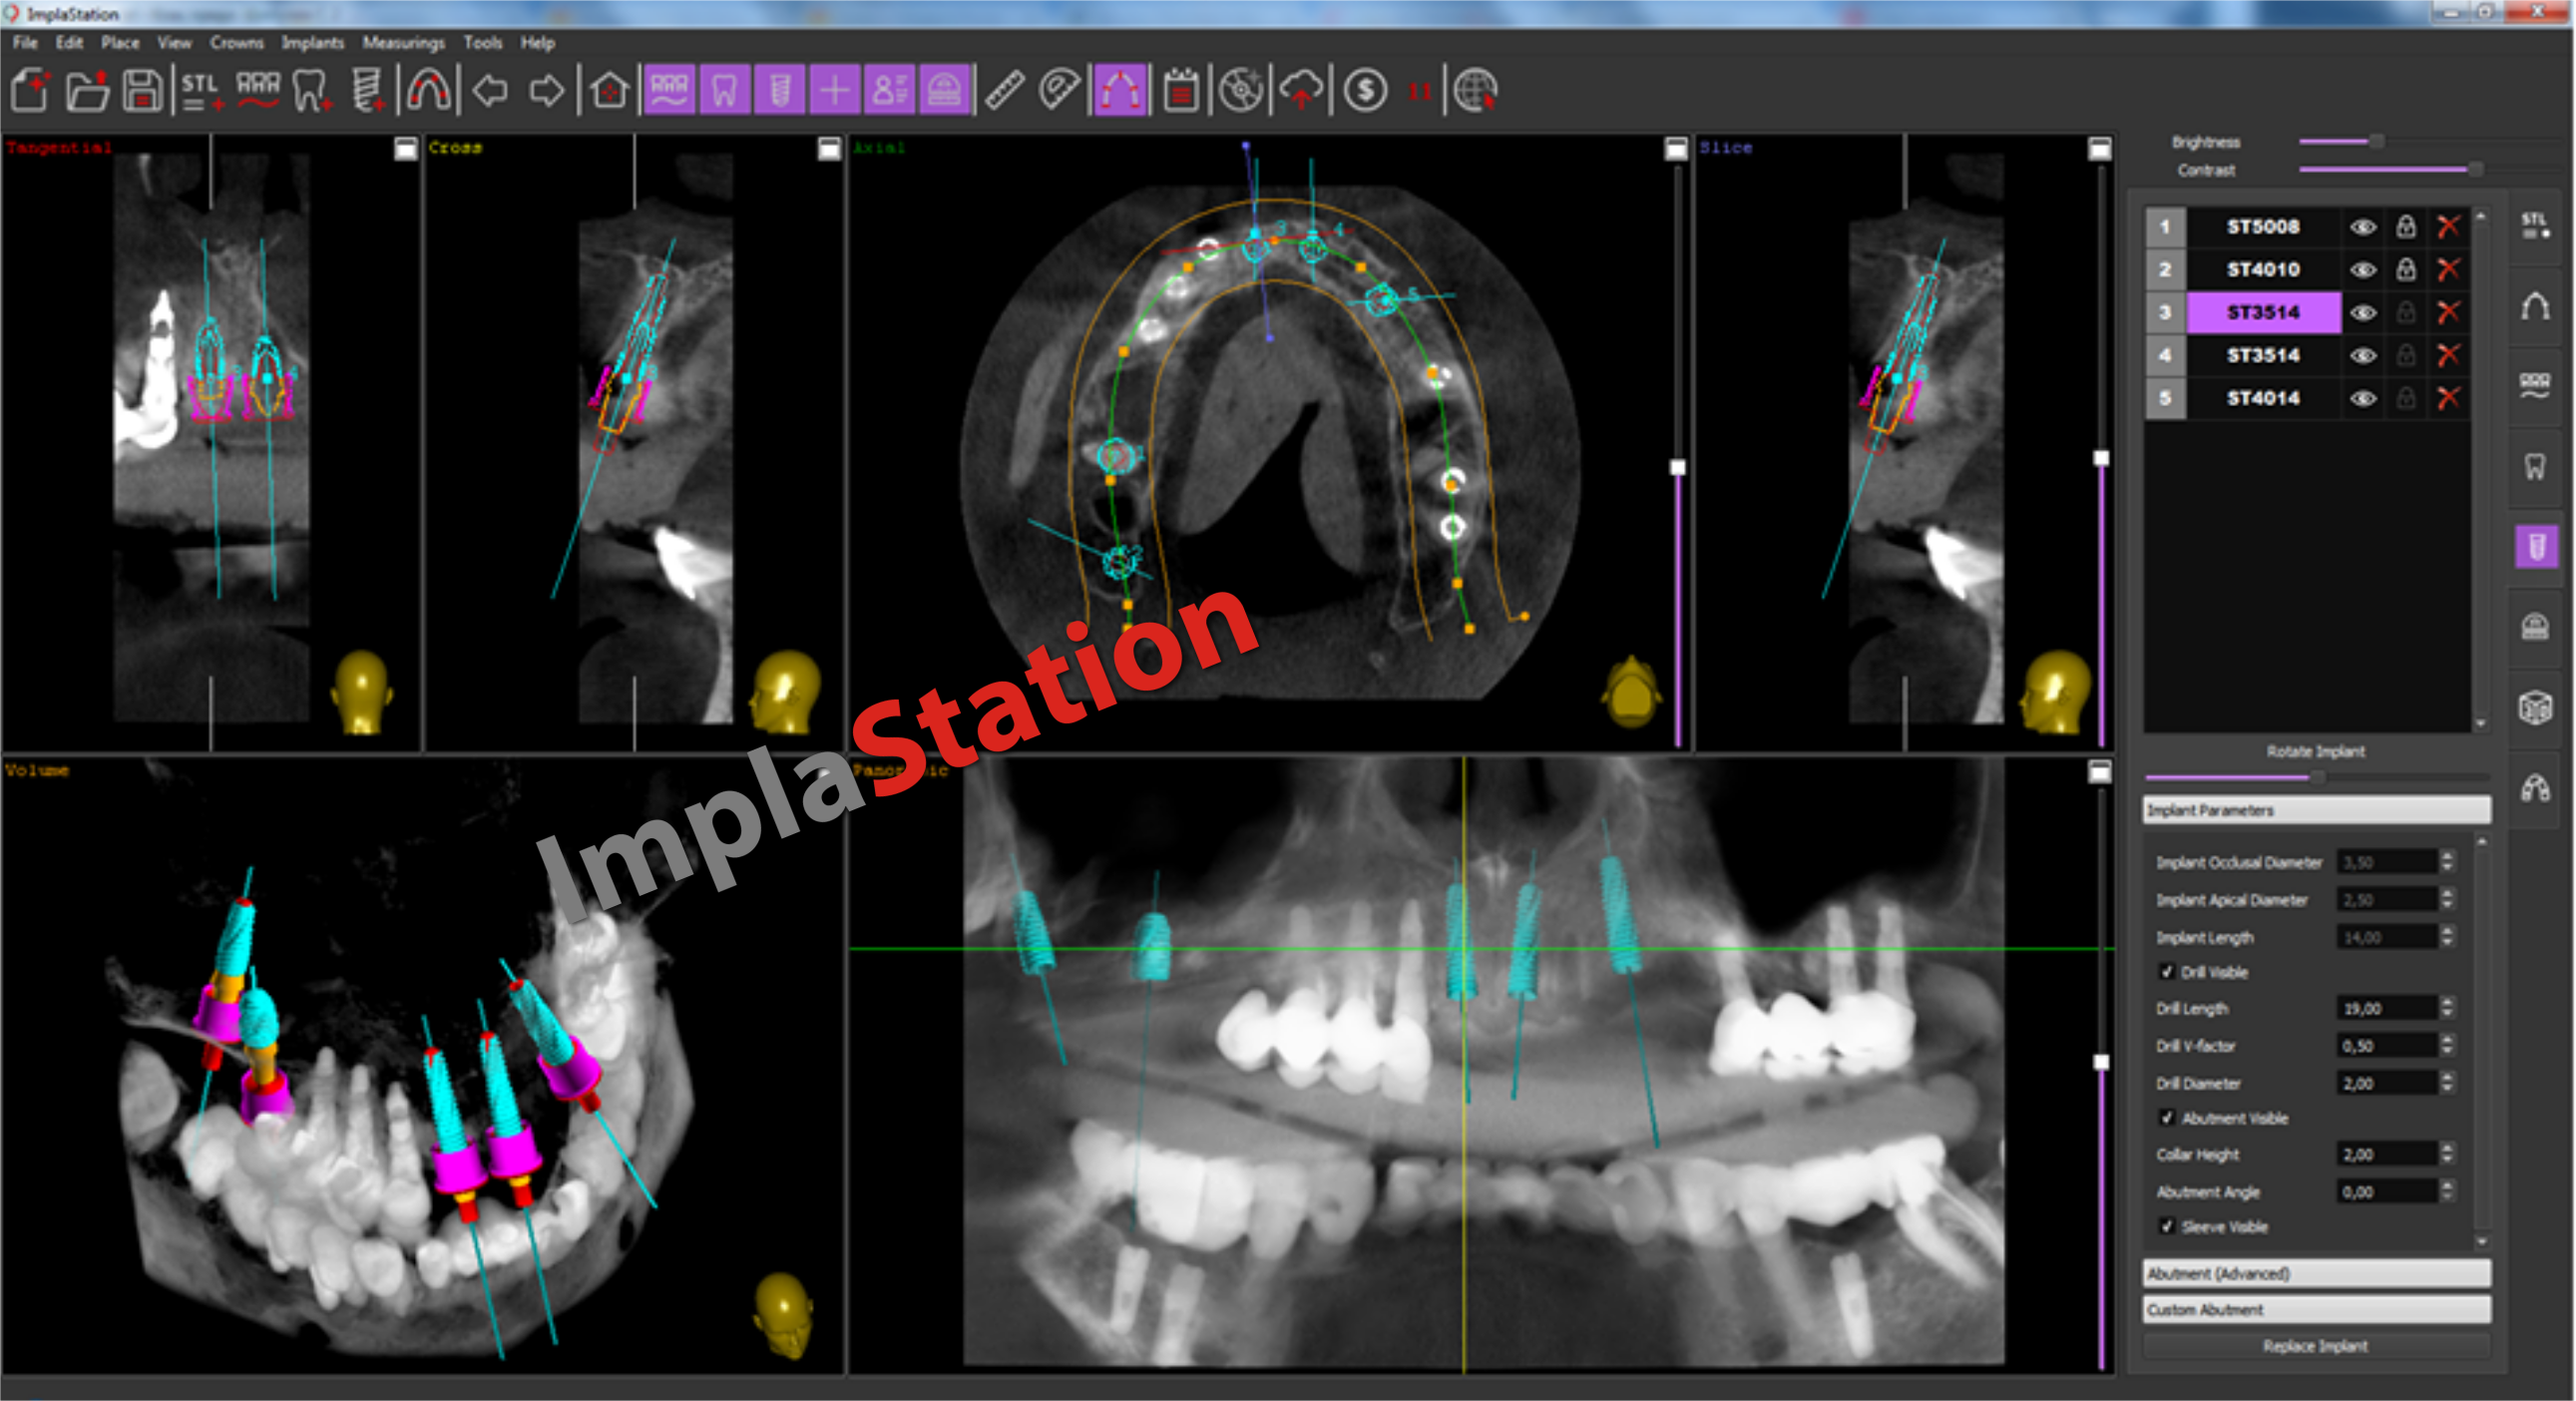The image size is (2576, 1401).
Task: Expand the Custom Abutment section
Action: [x=2316, y=1309]
